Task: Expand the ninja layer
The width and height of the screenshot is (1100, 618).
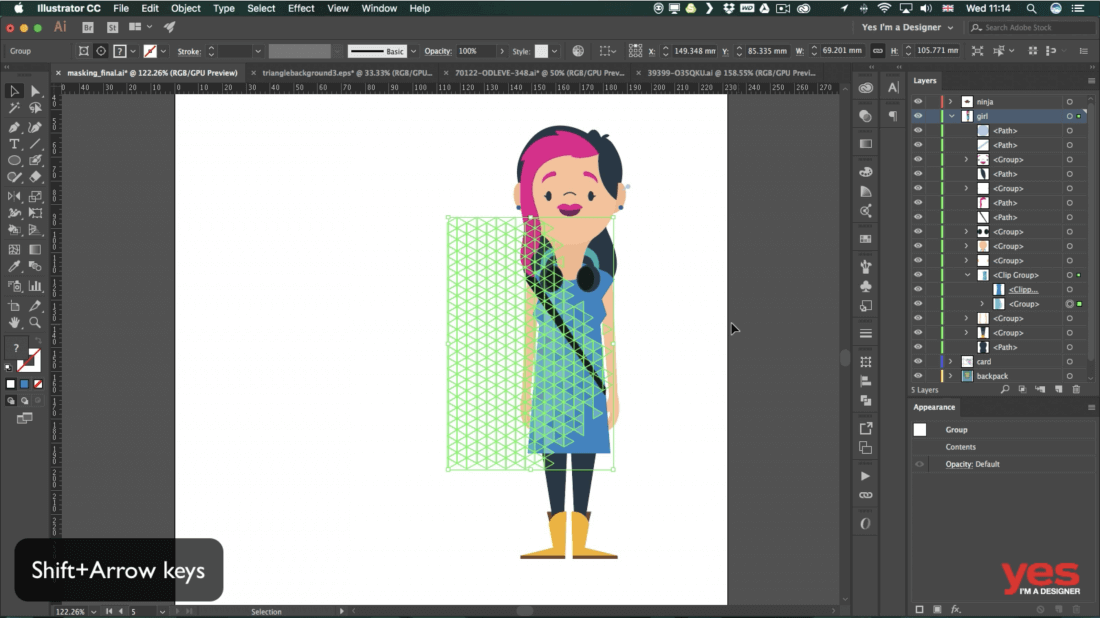Action: coord(950,102)
